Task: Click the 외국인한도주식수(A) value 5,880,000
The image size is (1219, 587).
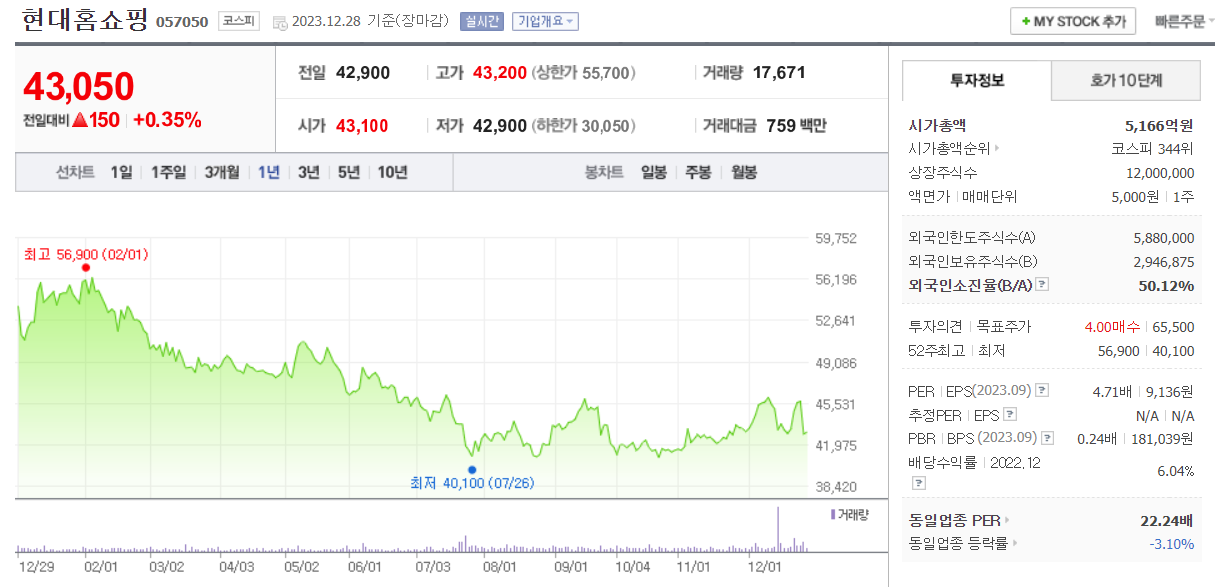Action: point(1164,238)
